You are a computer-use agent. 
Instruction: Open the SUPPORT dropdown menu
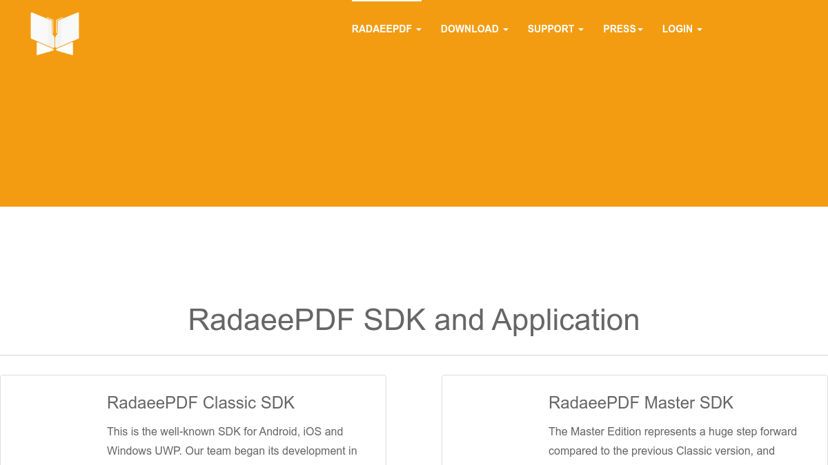click(556, 29)
